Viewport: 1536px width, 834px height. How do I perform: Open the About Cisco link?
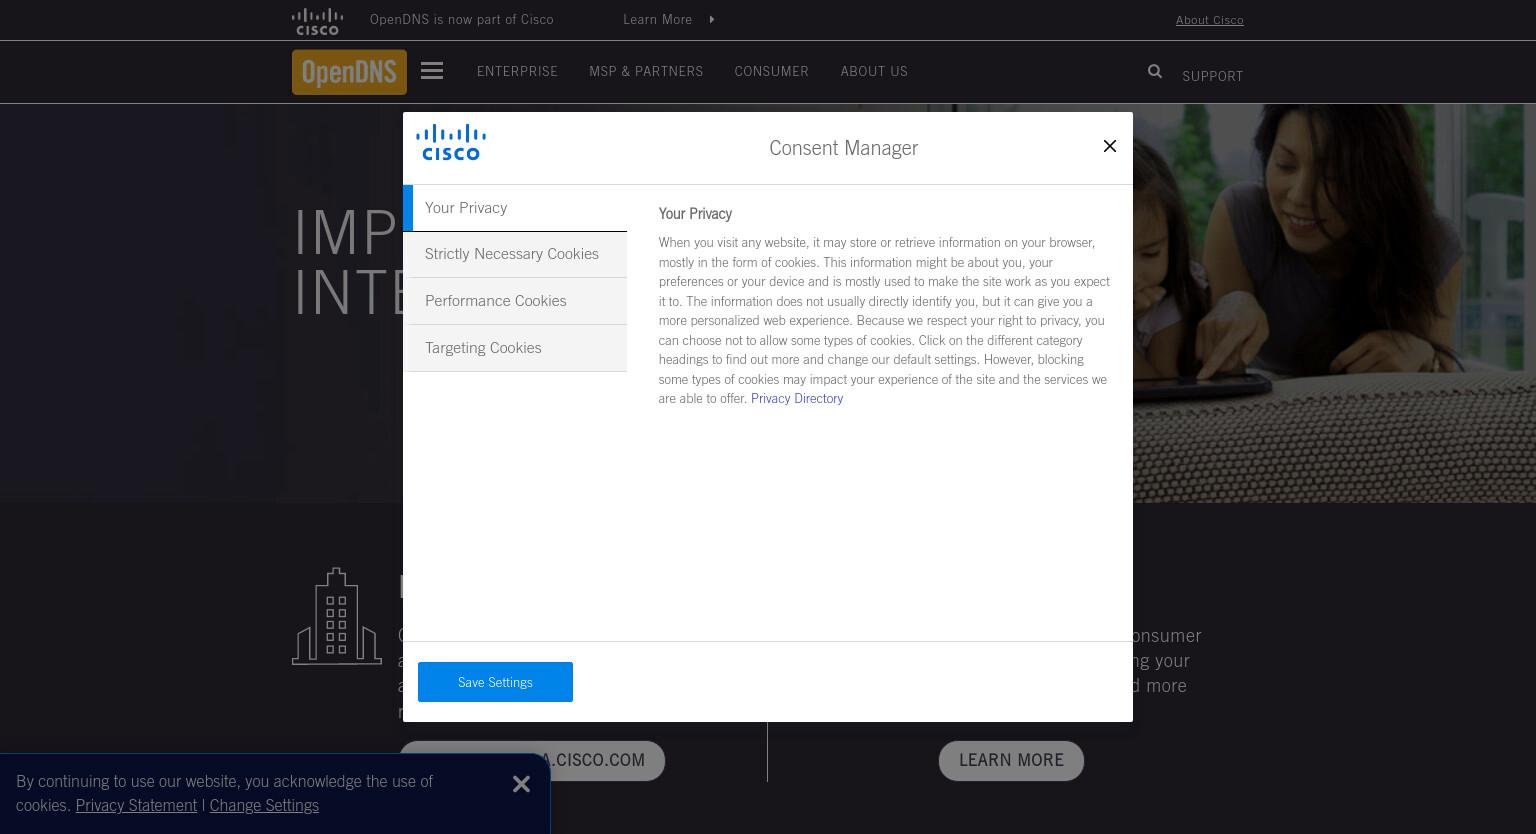tap(1209, 20)
